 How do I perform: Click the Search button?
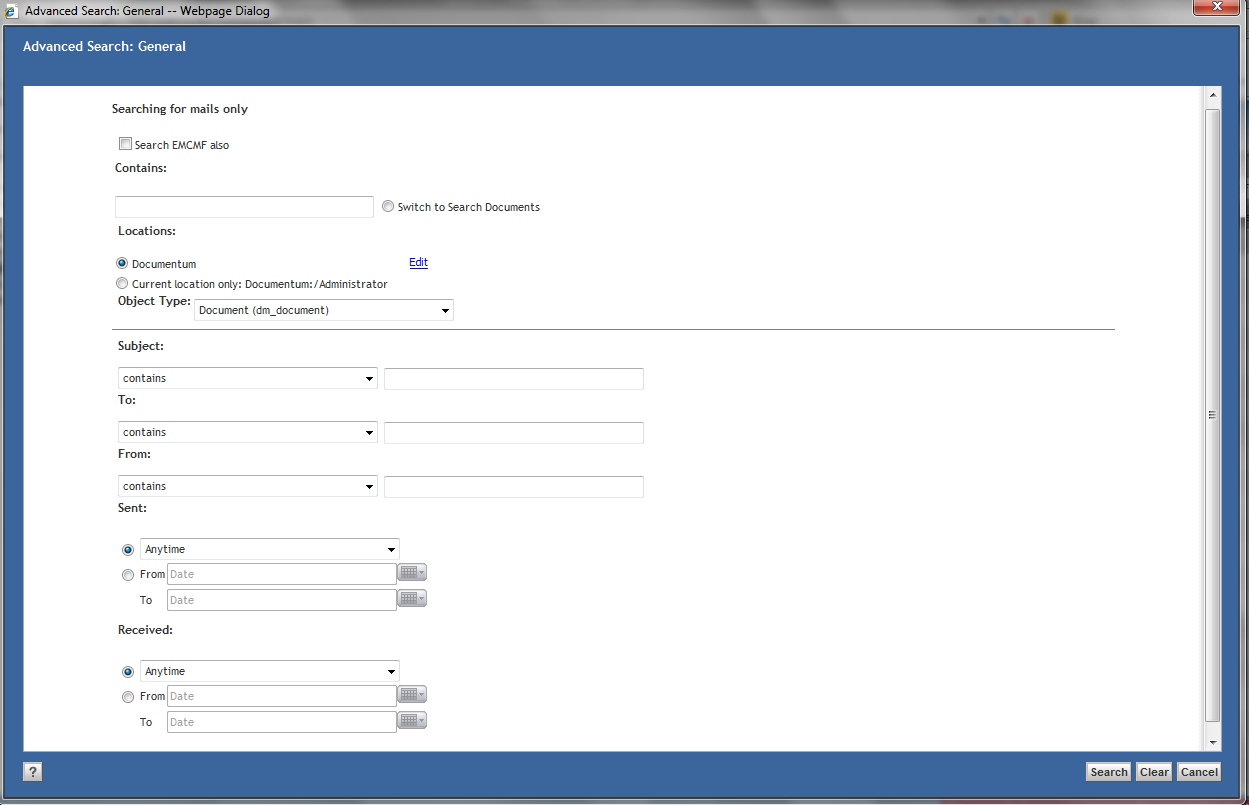pyautogui.click(x=1109, y=772)
